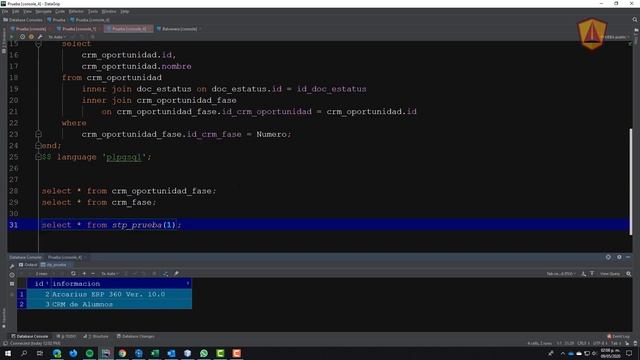
Task: Select the stp_prueba result tab
Action: (x=56, y=265)
